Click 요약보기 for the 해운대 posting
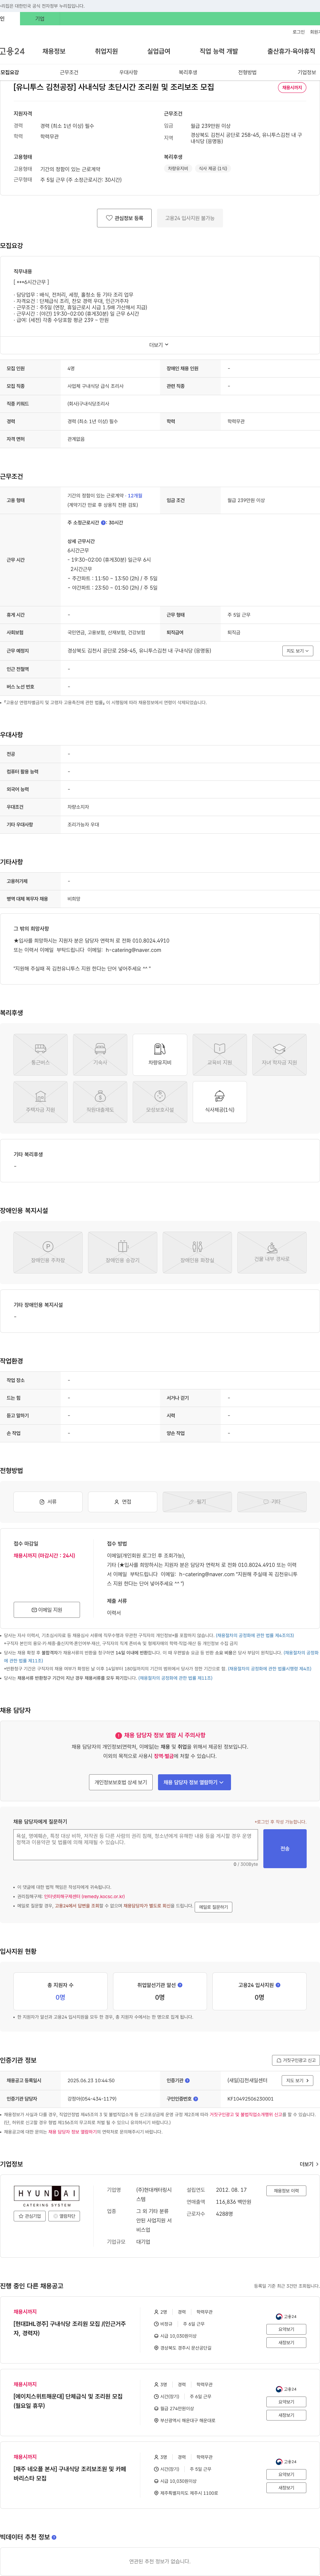The height and width of the screenshot is (2576, 320). (286, 2402)
